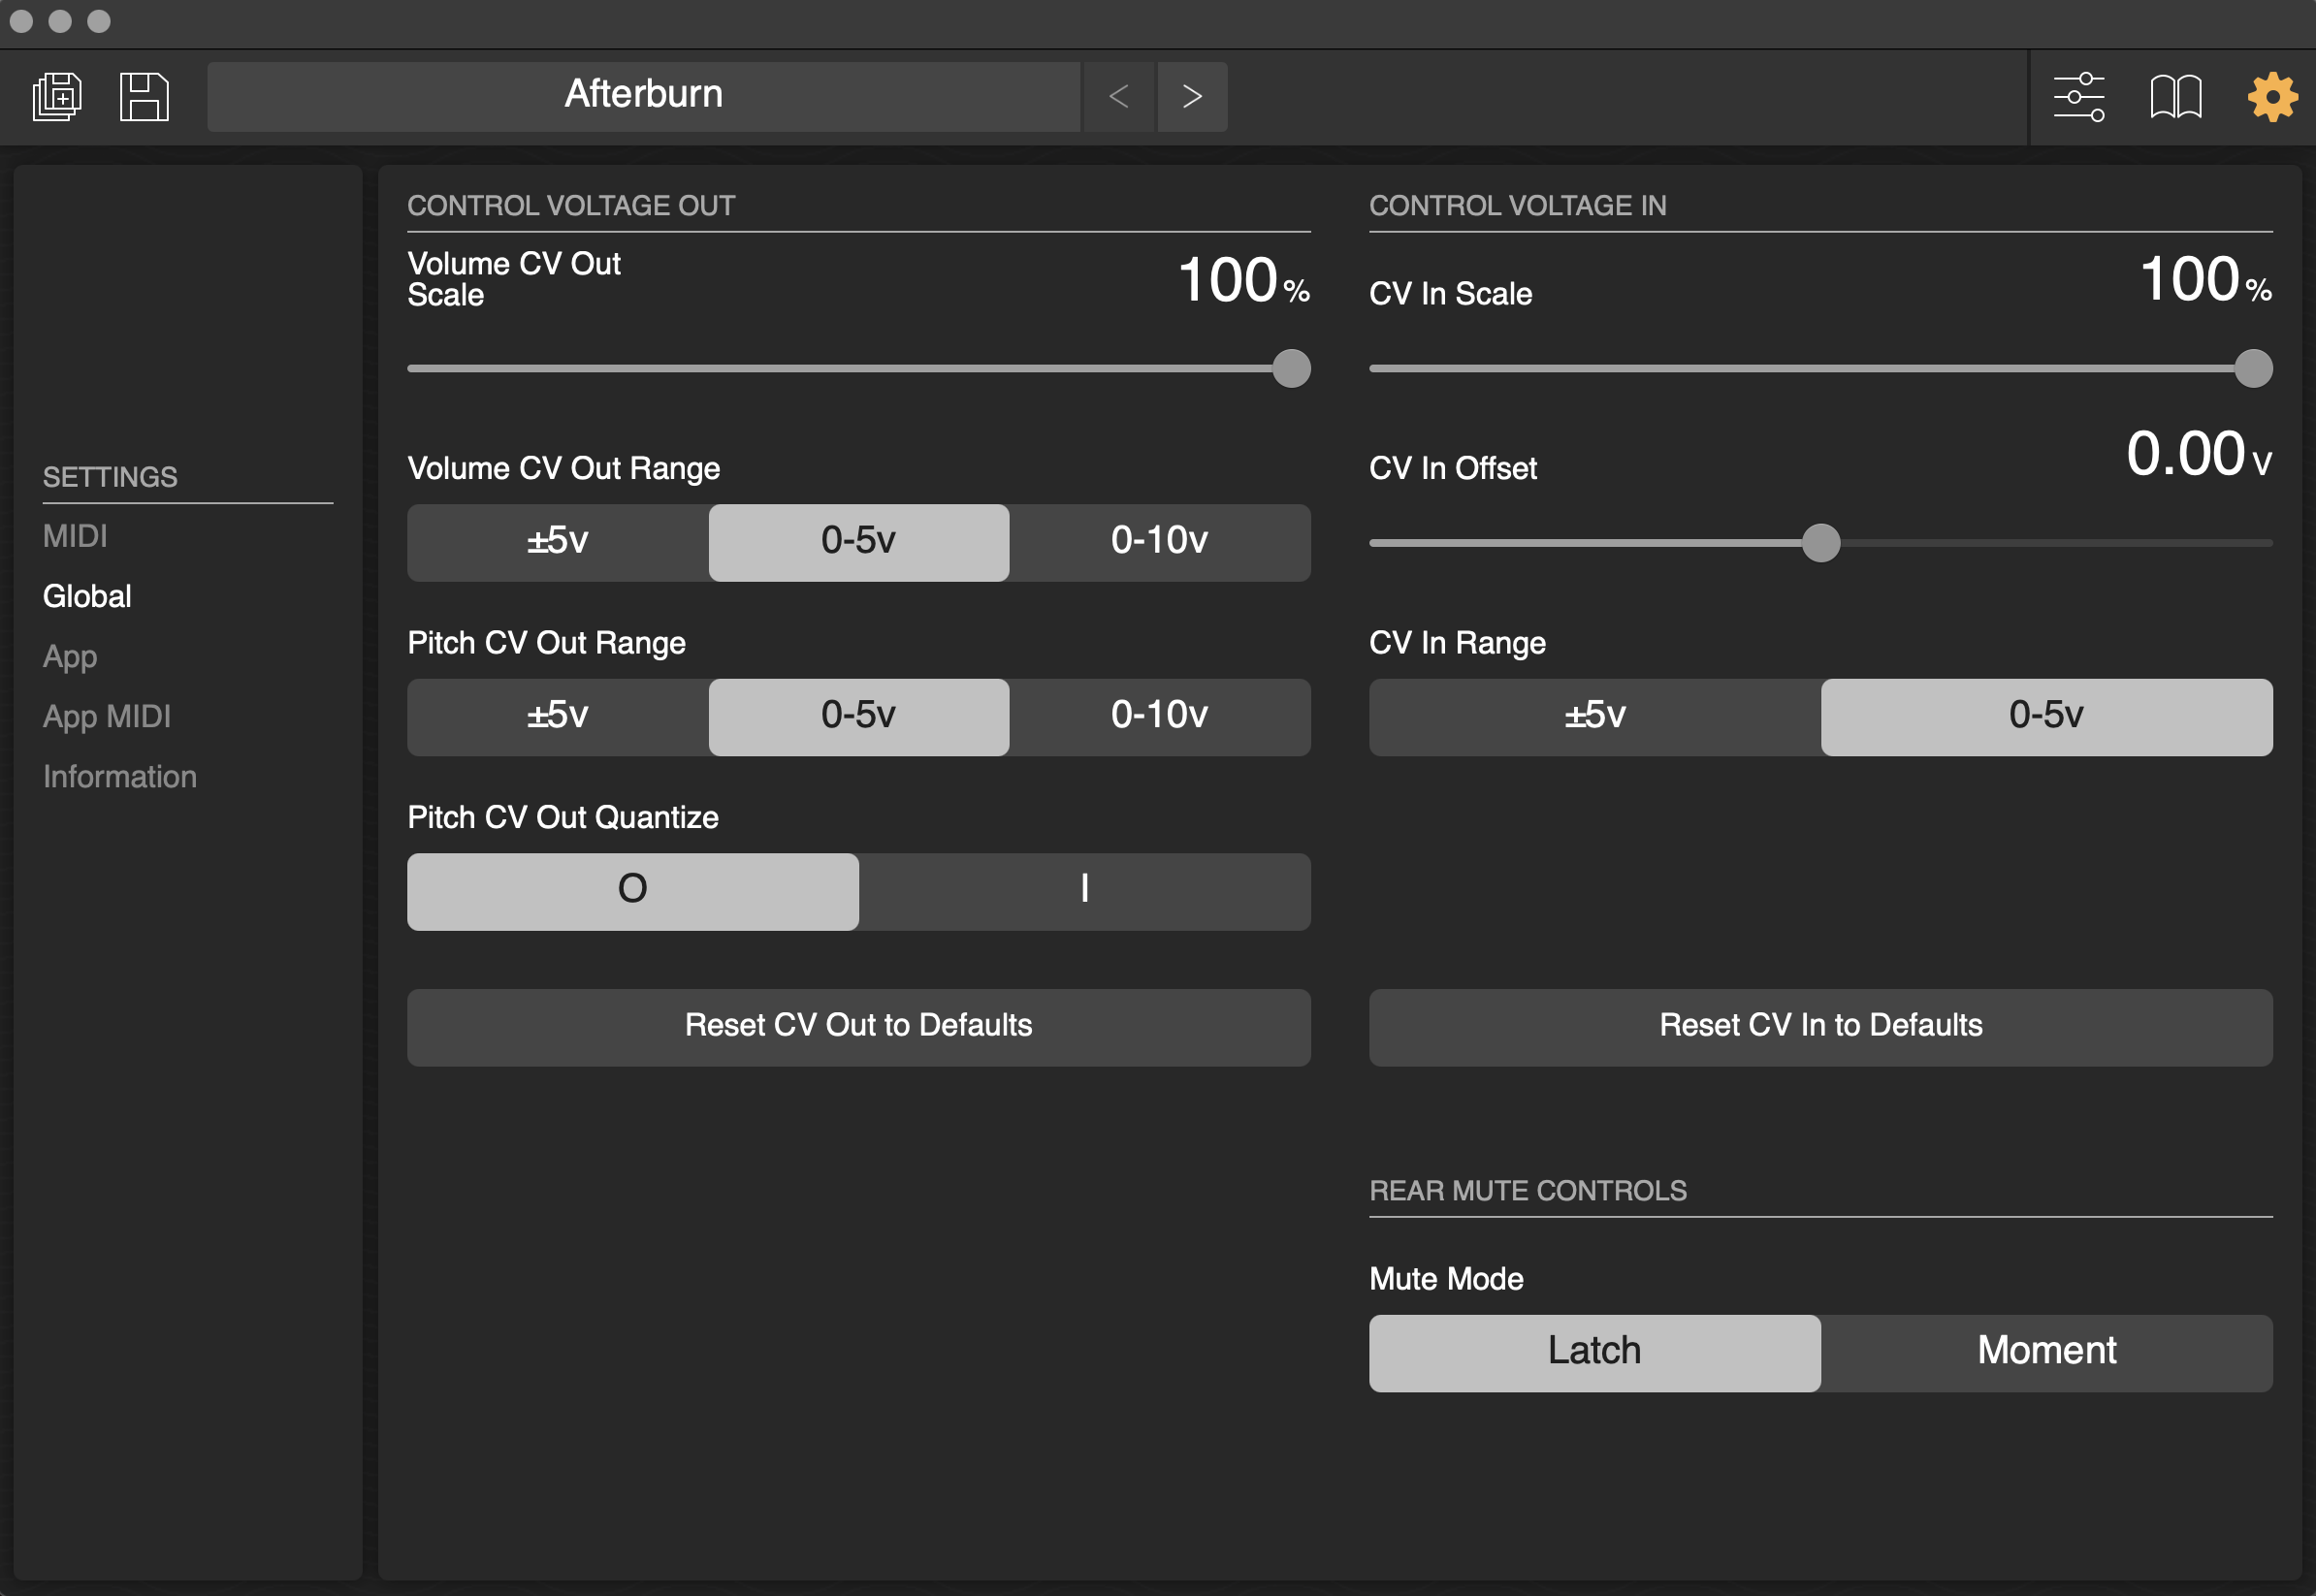Open the preset library book icon
The height and width of the screenshot is (1596, 2316).
pyautogui.click(x=2175, y=97)
